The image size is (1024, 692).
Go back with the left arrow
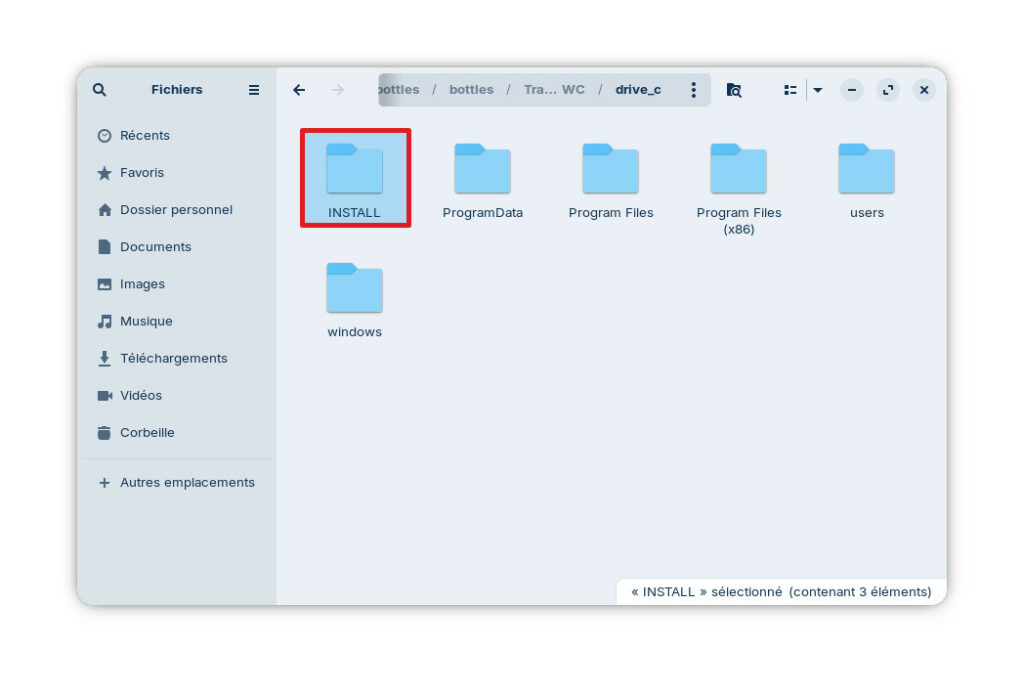click(299, 90)
